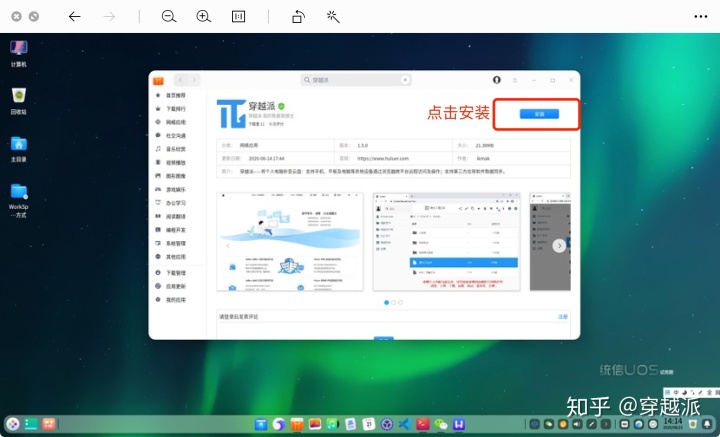The width and height of the screenshot is (720, 437).
Task: Select the second carousel page dot
Action: (394, 303)
